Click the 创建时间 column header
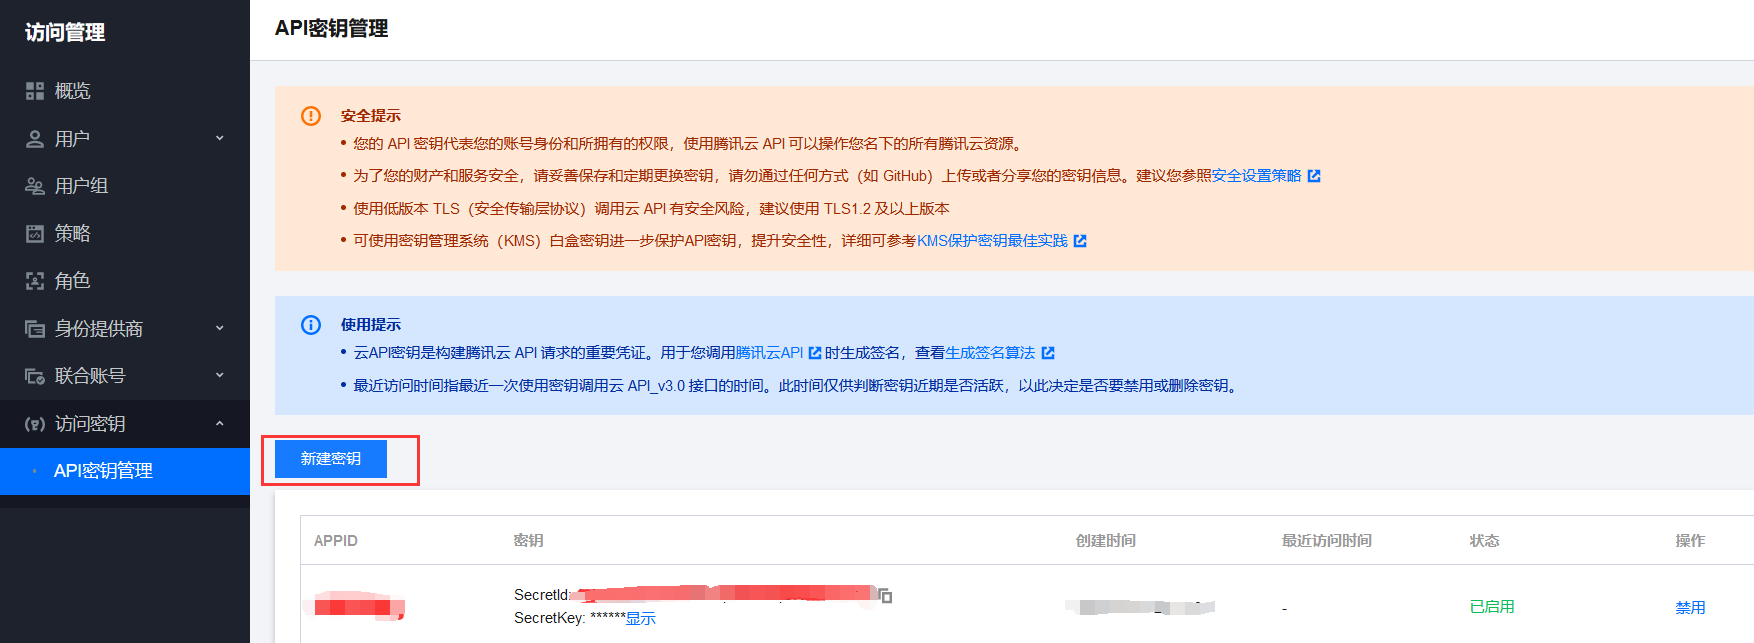The height and width of the screenshot is (643, 1754). [1106, 541]
